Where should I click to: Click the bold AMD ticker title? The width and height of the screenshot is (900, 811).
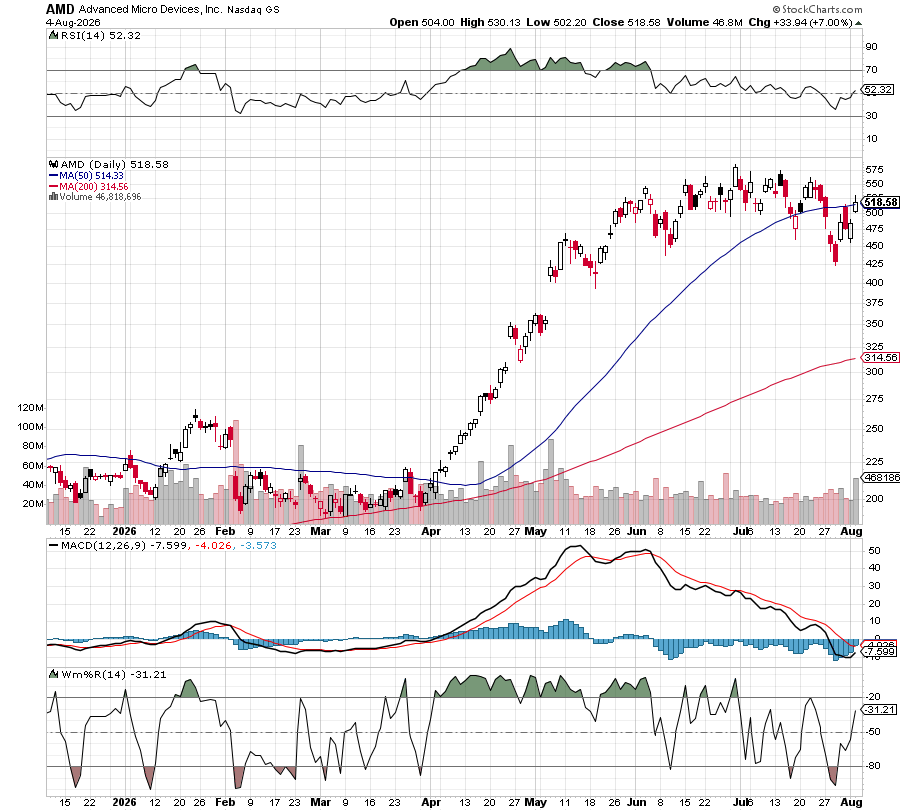point(60,9)
